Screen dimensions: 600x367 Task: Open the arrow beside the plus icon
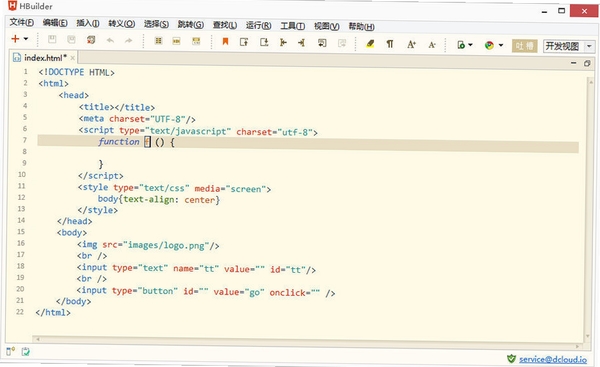click(x=26, y=39)
